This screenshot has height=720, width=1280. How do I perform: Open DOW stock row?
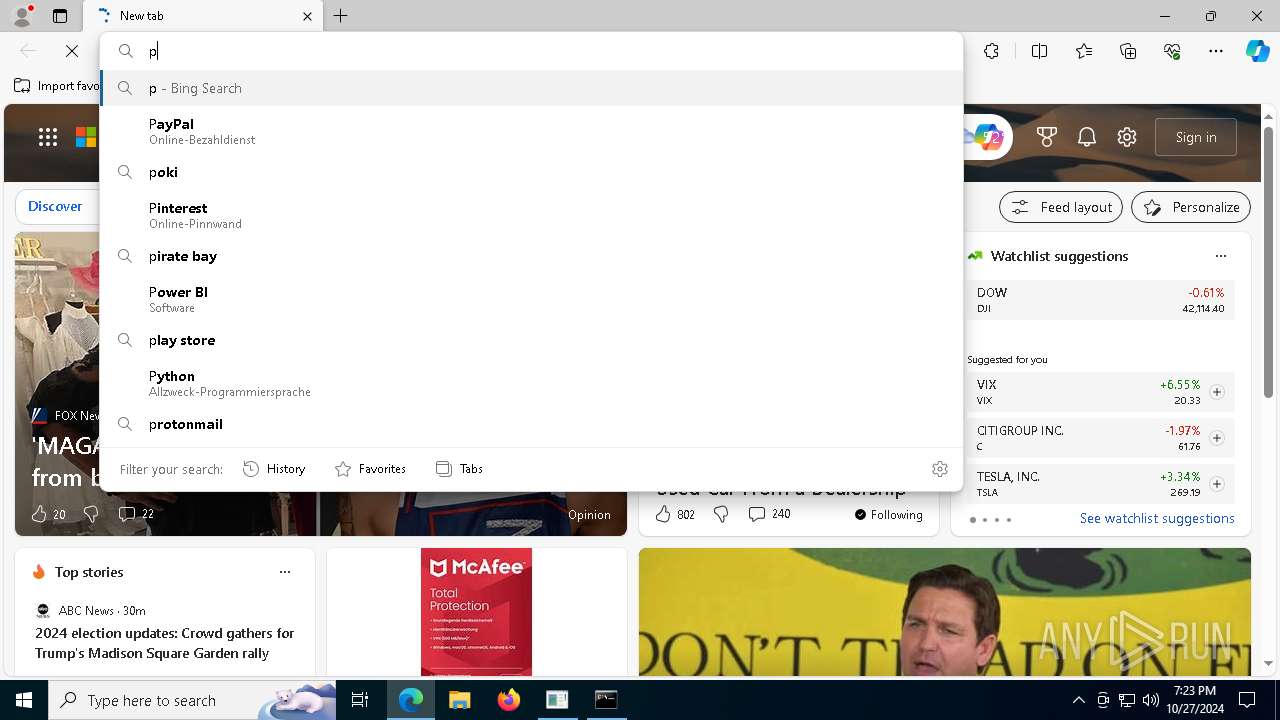point(1100,300)
